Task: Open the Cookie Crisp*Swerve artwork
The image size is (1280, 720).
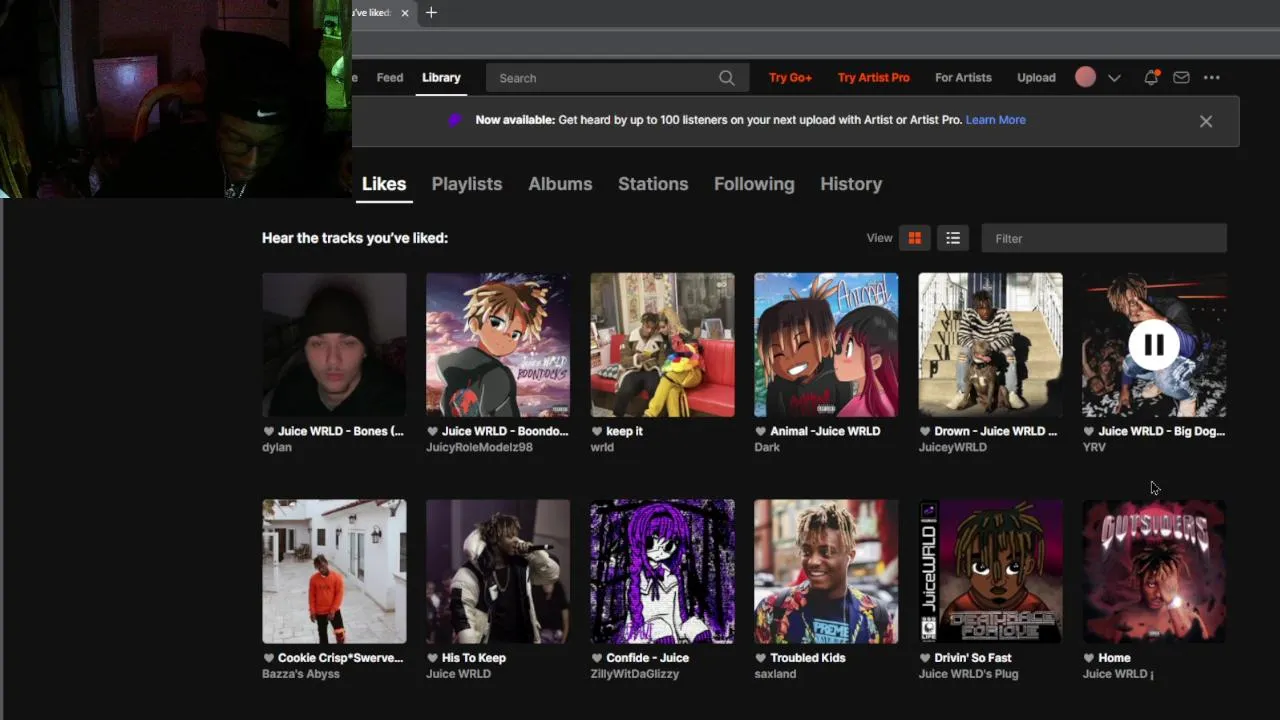Action: [334, 572]
